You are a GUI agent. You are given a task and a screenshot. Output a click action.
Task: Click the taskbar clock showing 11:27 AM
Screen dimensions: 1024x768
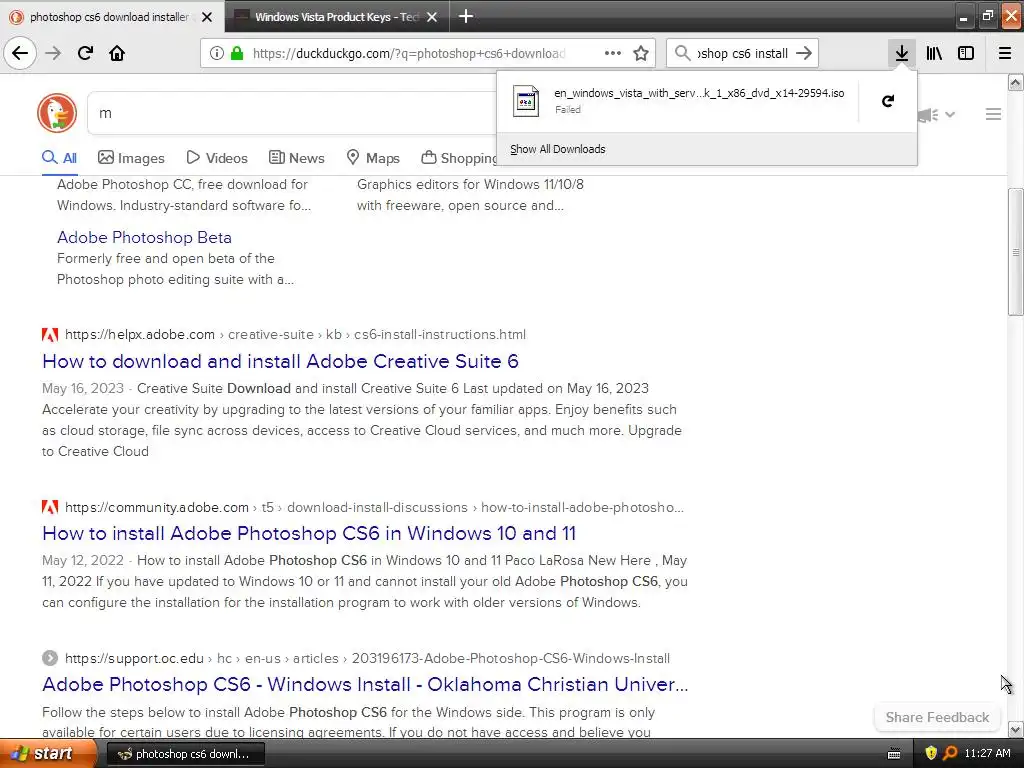tap(987, 754)
